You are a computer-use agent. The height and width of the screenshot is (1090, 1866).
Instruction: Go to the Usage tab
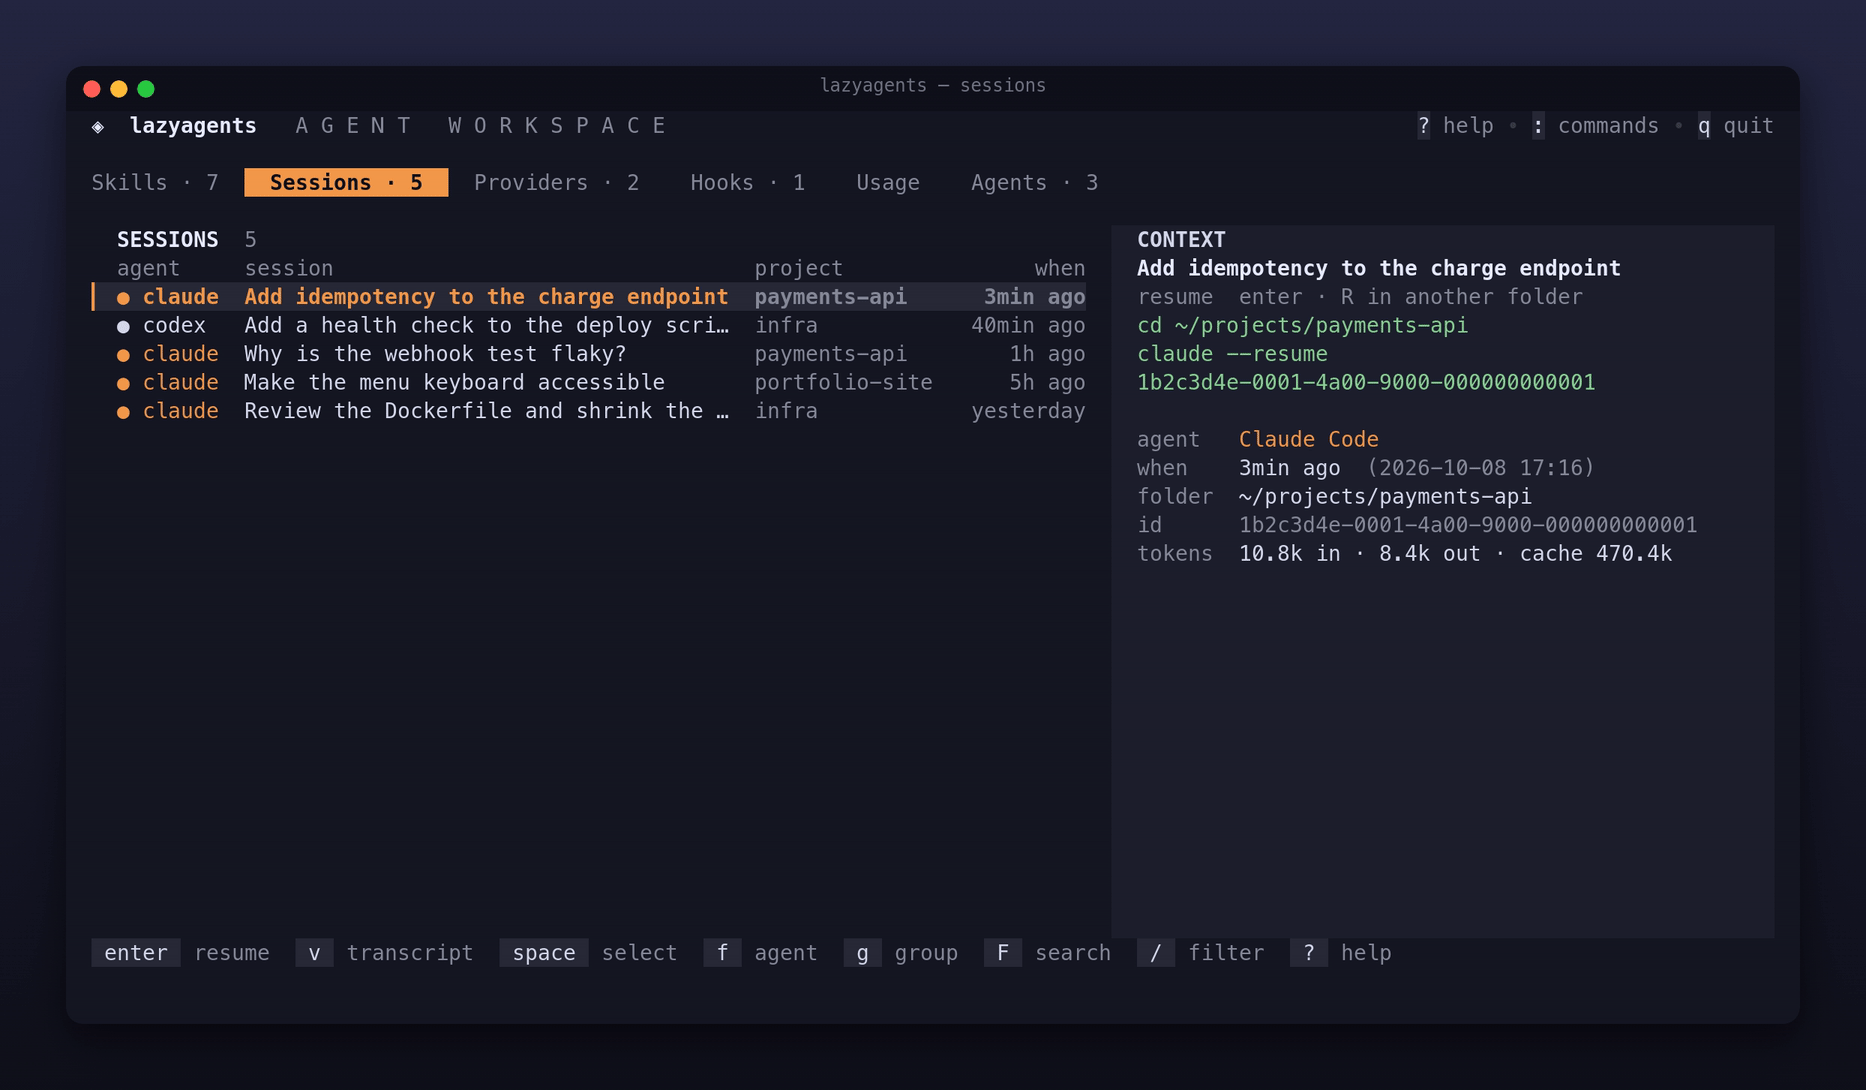888,183
